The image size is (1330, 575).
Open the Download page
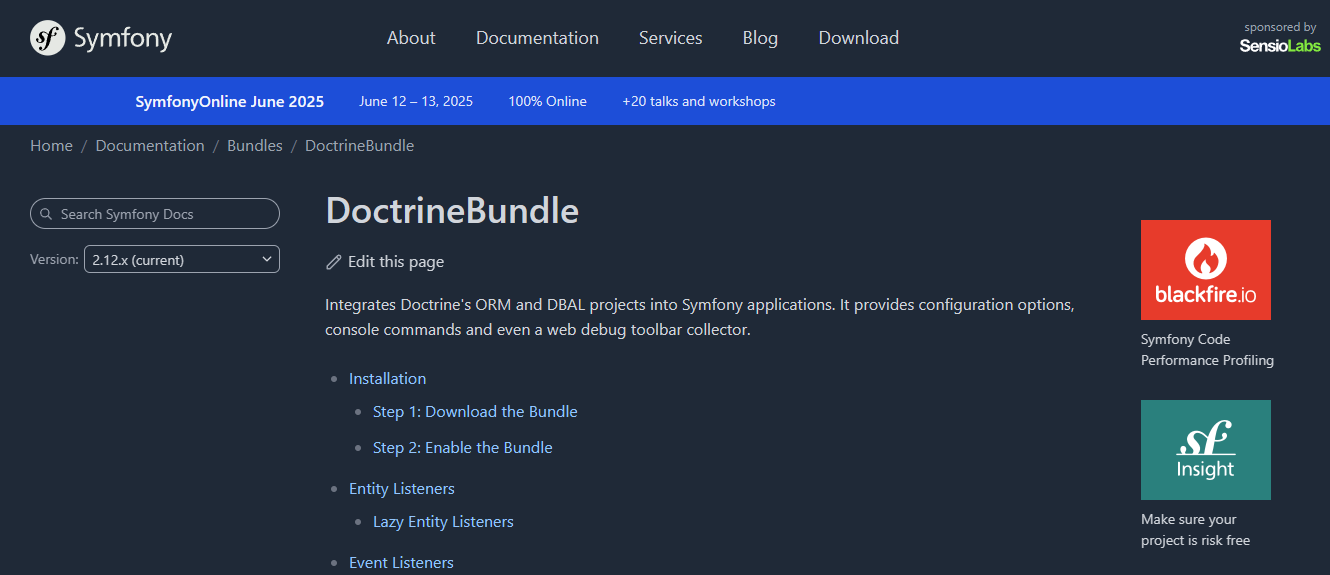click(859, 38)
